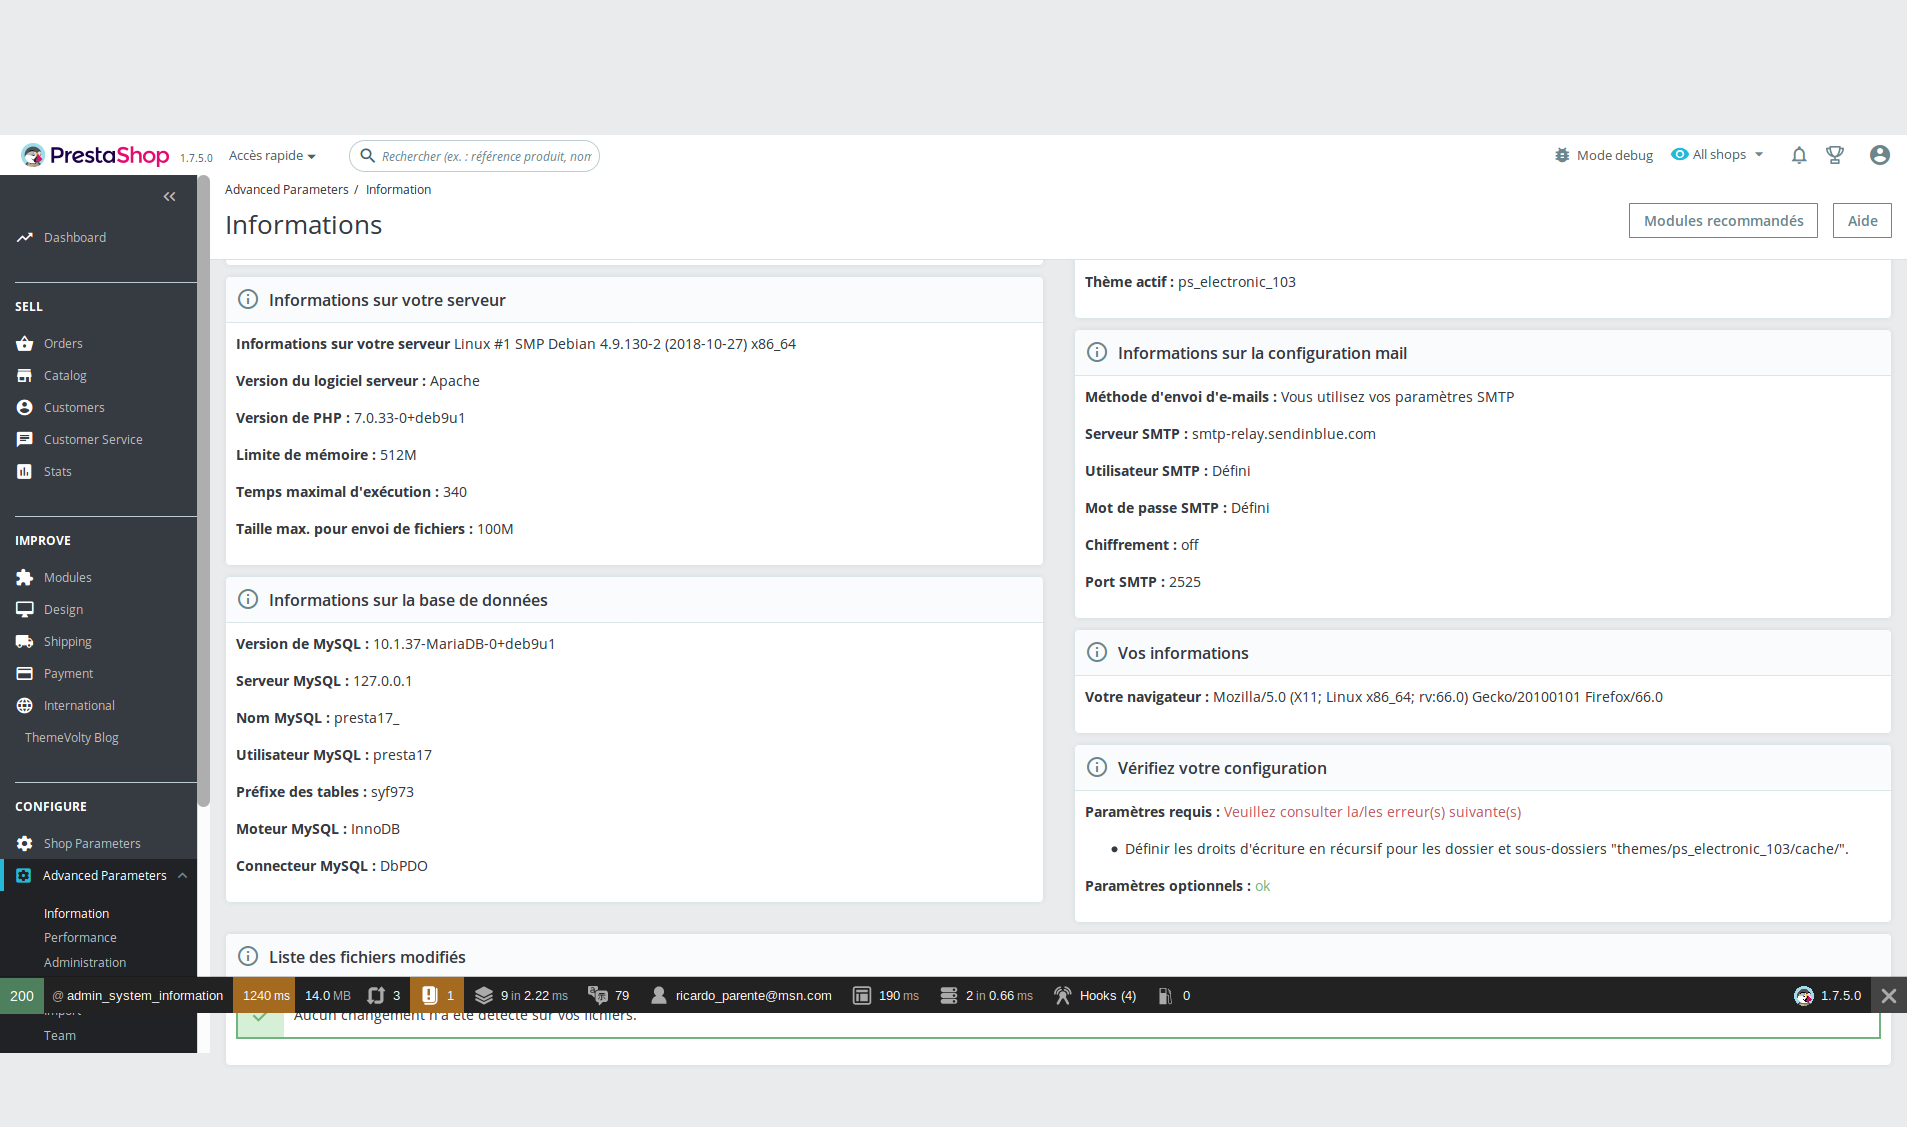Open Team submenu item
1907x1127 pixels.
click(x=60, y=1035)
